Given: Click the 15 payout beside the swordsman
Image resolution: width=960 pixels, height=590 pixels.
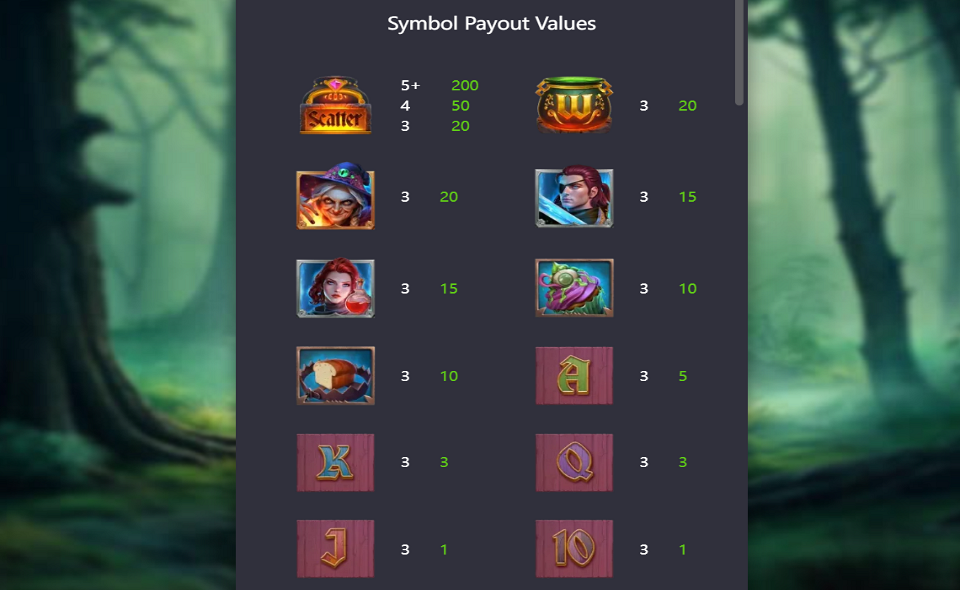Looking at the screenshot, I should 688,197.
